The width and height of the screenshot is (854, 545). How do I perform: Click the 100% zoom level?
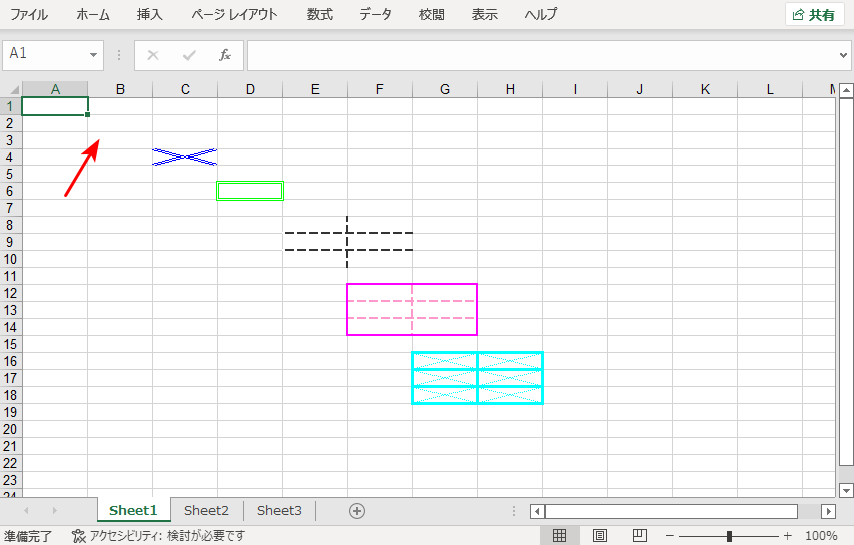(x=821, y=536)
